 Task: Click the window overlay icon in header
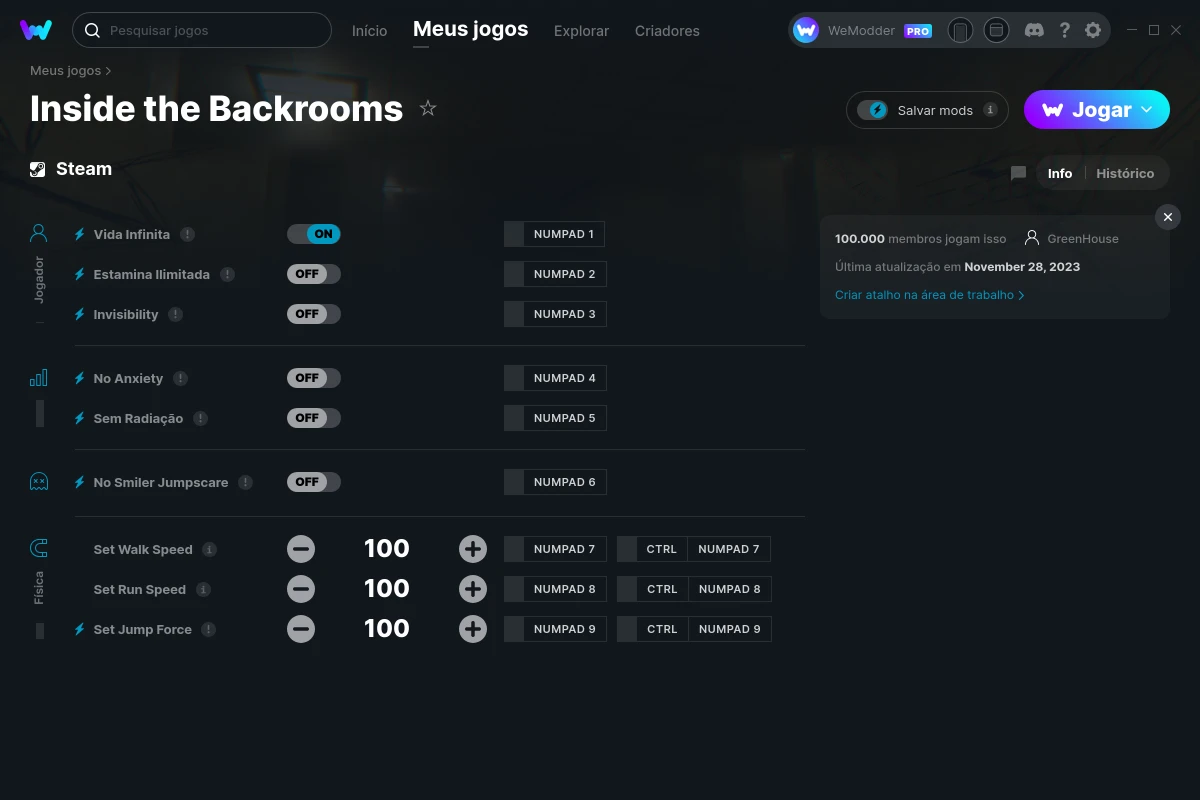click(x=996, y=30)
